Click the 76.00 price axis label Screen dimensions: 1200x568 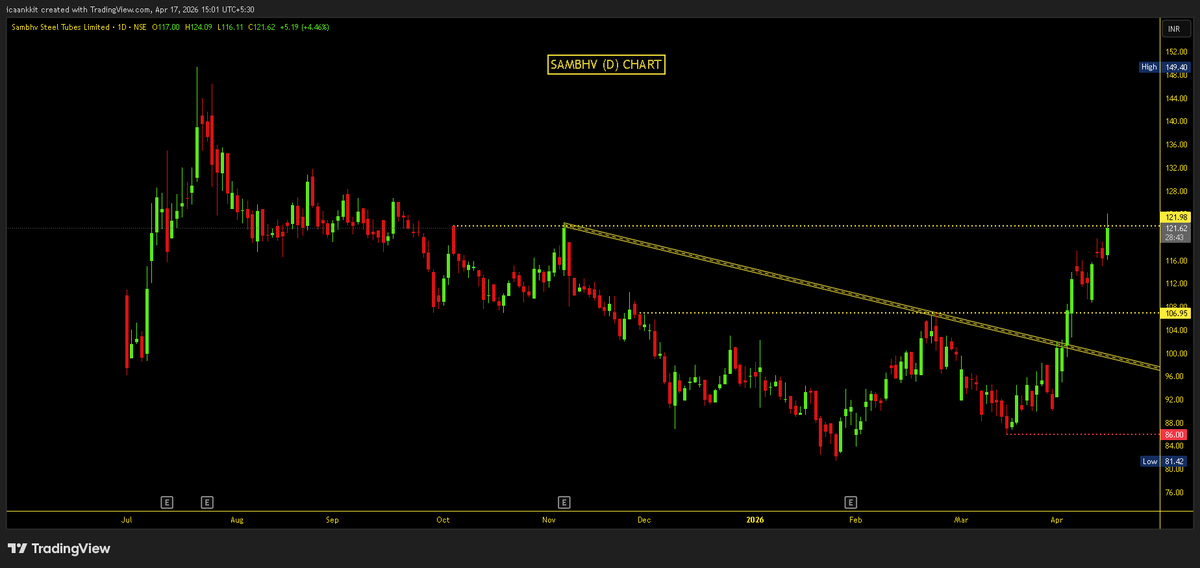pyautogui.click(x=1176, y=492)
